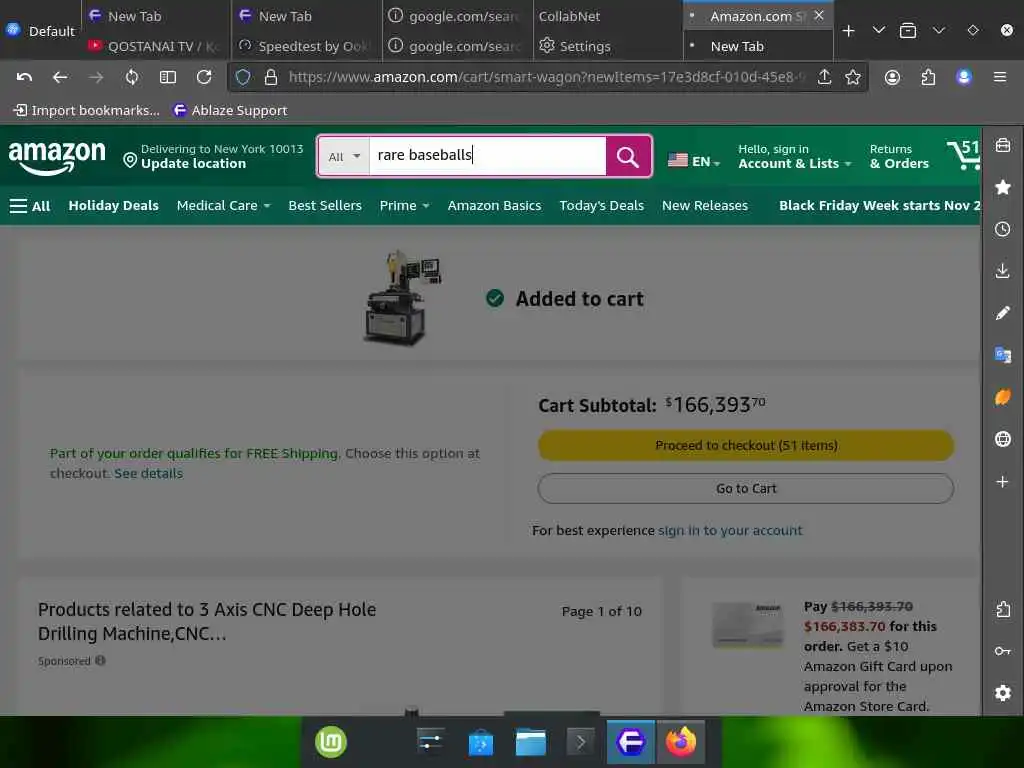
Task: Click Update location link
Action: [x=193, y=164]
